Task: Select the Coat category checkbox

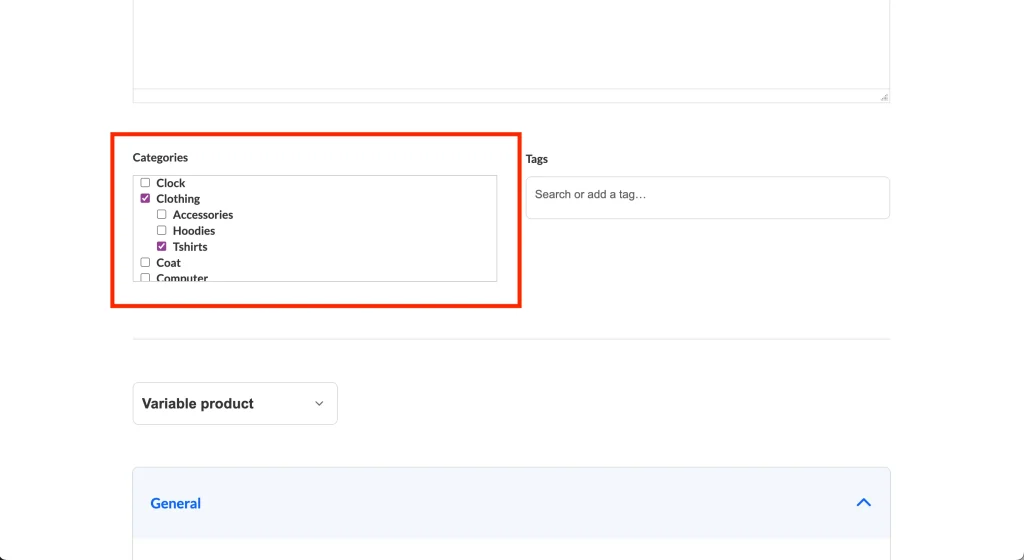Action: coord(145,262)
